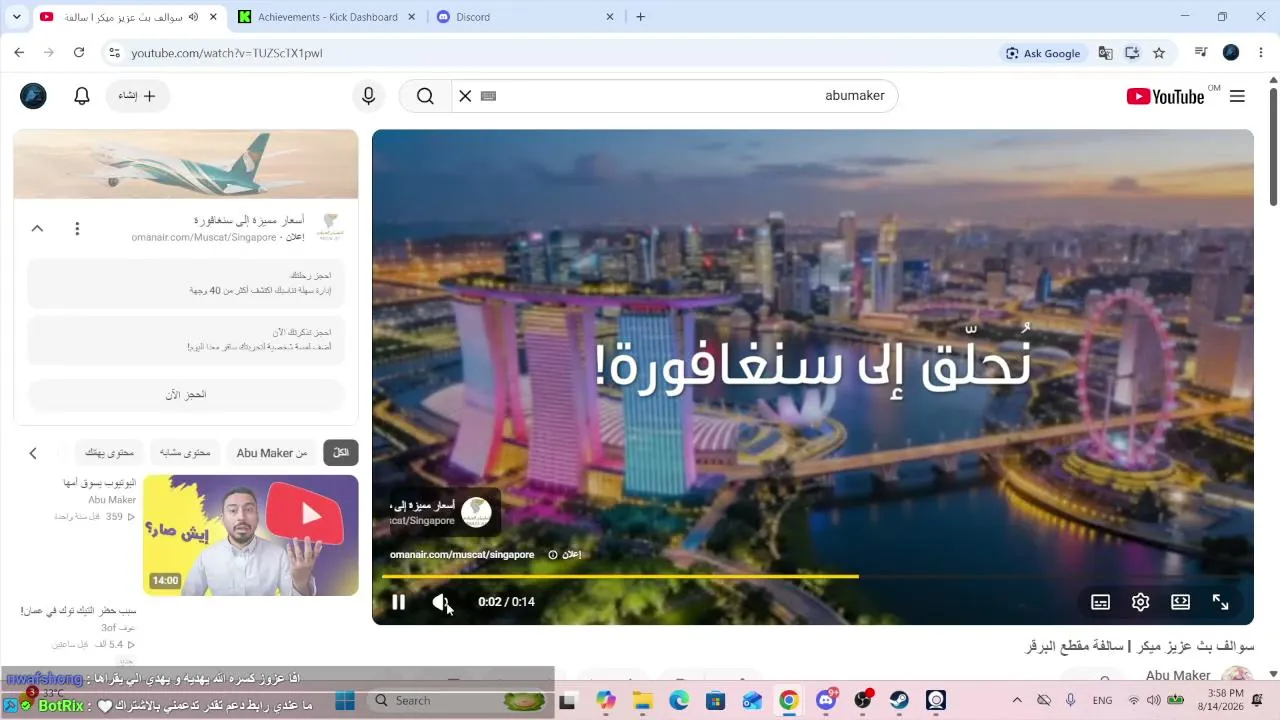Image resolution: width=1280 pixels, height=720 pixels.
Task: Open the Oman Air plane banner
Action: click(186, 164)
